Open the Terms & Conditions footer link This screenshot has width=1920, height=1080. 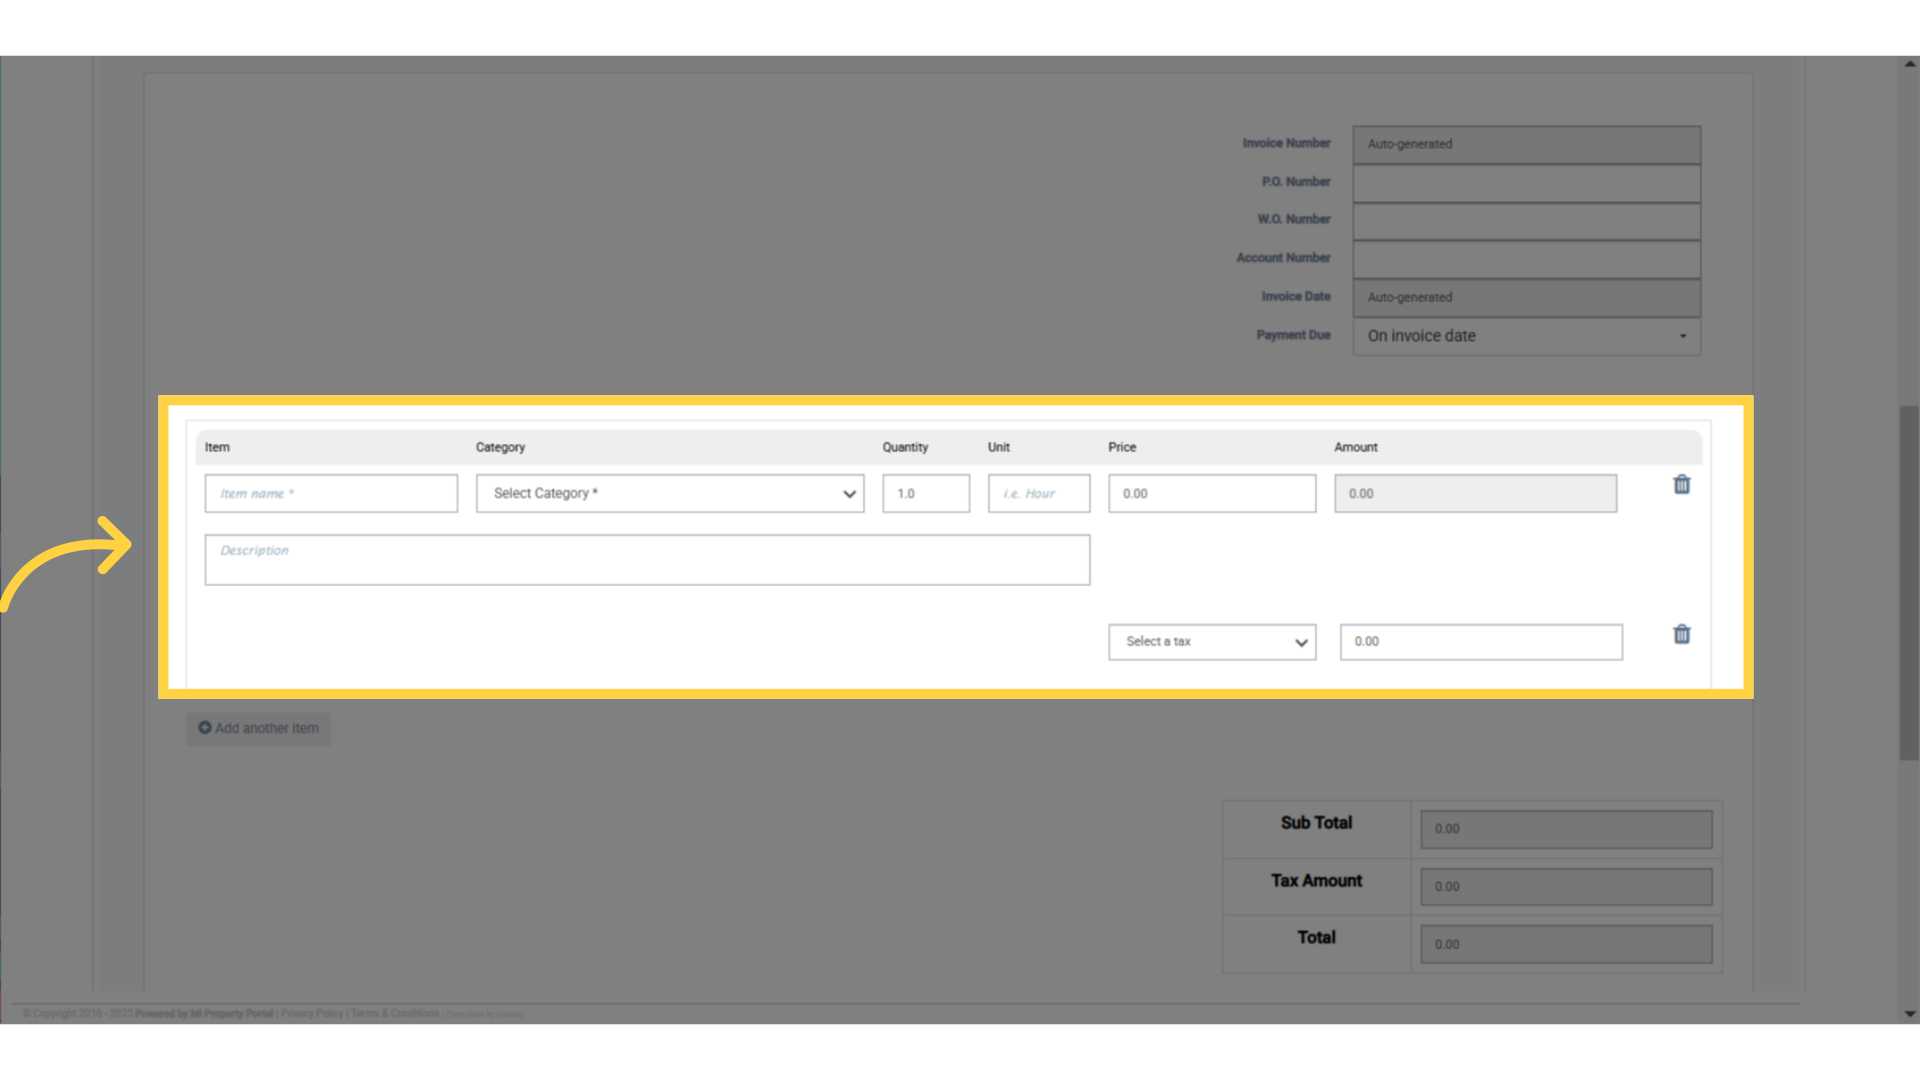pyautogui.click(x=394, y=1013)
